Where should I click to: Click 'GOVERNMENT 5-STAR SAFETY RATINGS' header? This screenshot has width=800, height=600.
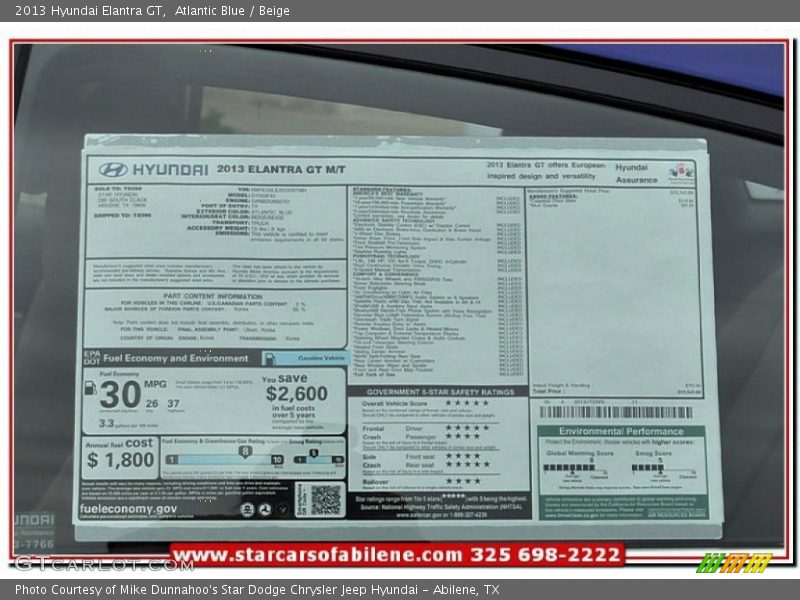[440, 392]
